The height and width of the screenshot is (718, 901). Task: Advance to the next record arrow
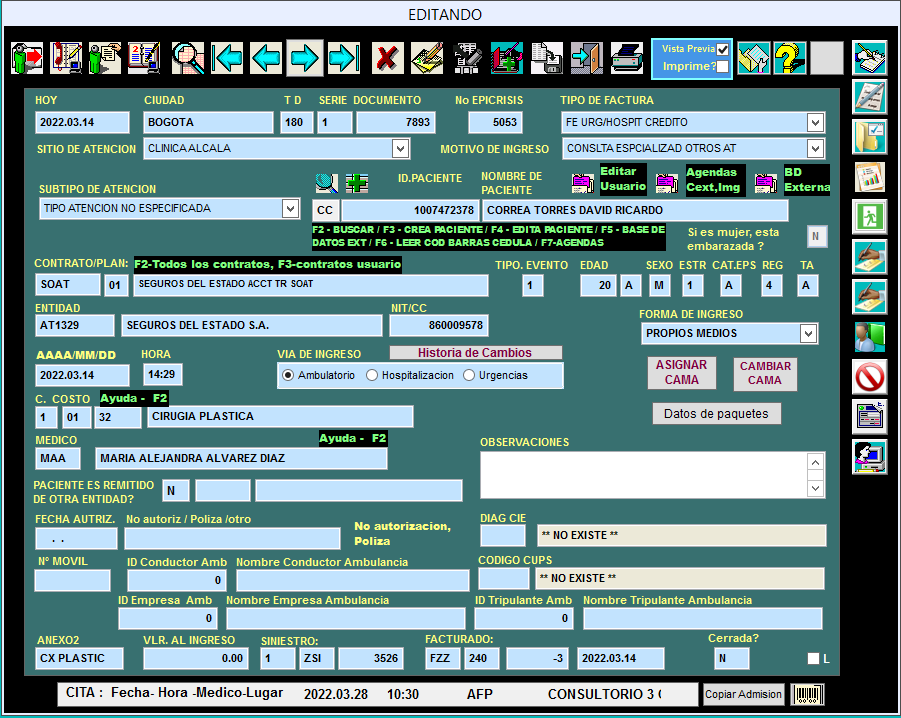click(x=305, y=58)
